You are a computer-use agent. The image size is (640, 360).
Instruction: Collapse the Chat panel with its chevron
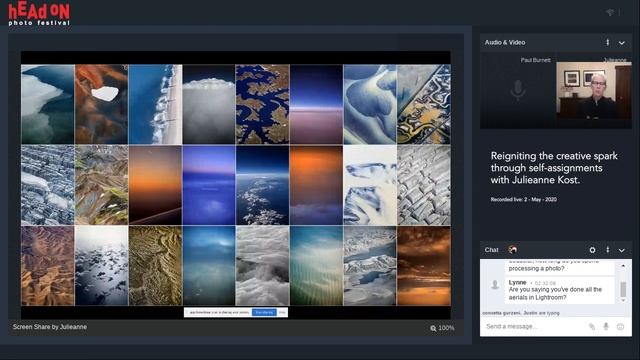[x=621, y=250]
